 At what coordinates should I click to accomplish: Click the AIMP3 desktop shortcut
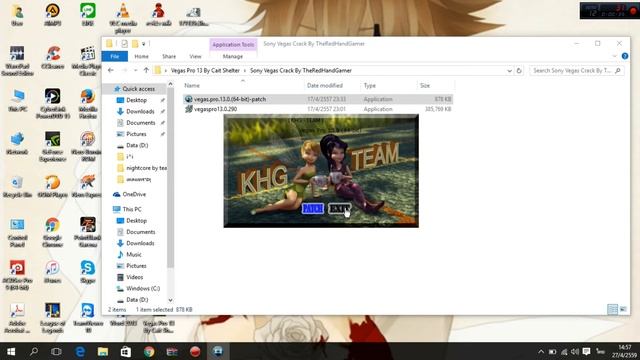52,15
